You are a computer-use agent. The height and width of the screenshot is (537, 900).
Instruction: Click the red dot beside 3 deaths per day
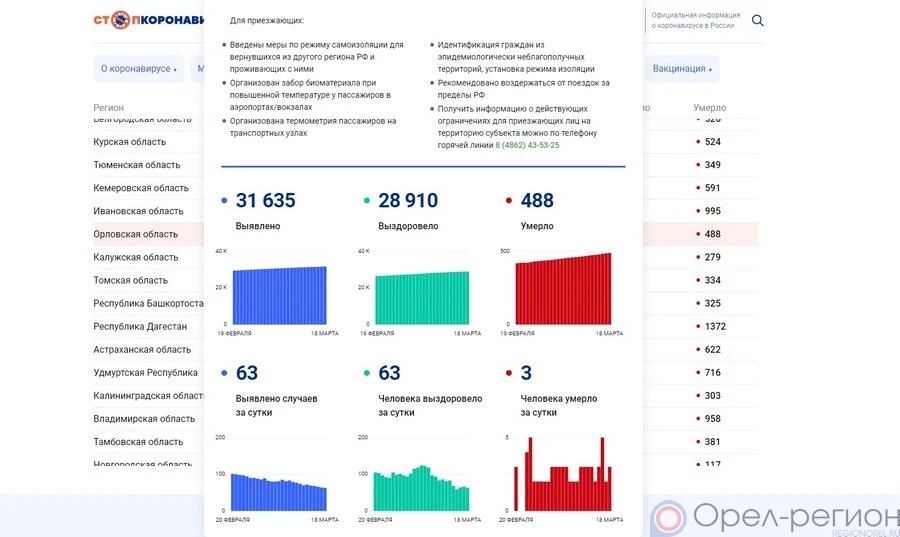(509, 374)
